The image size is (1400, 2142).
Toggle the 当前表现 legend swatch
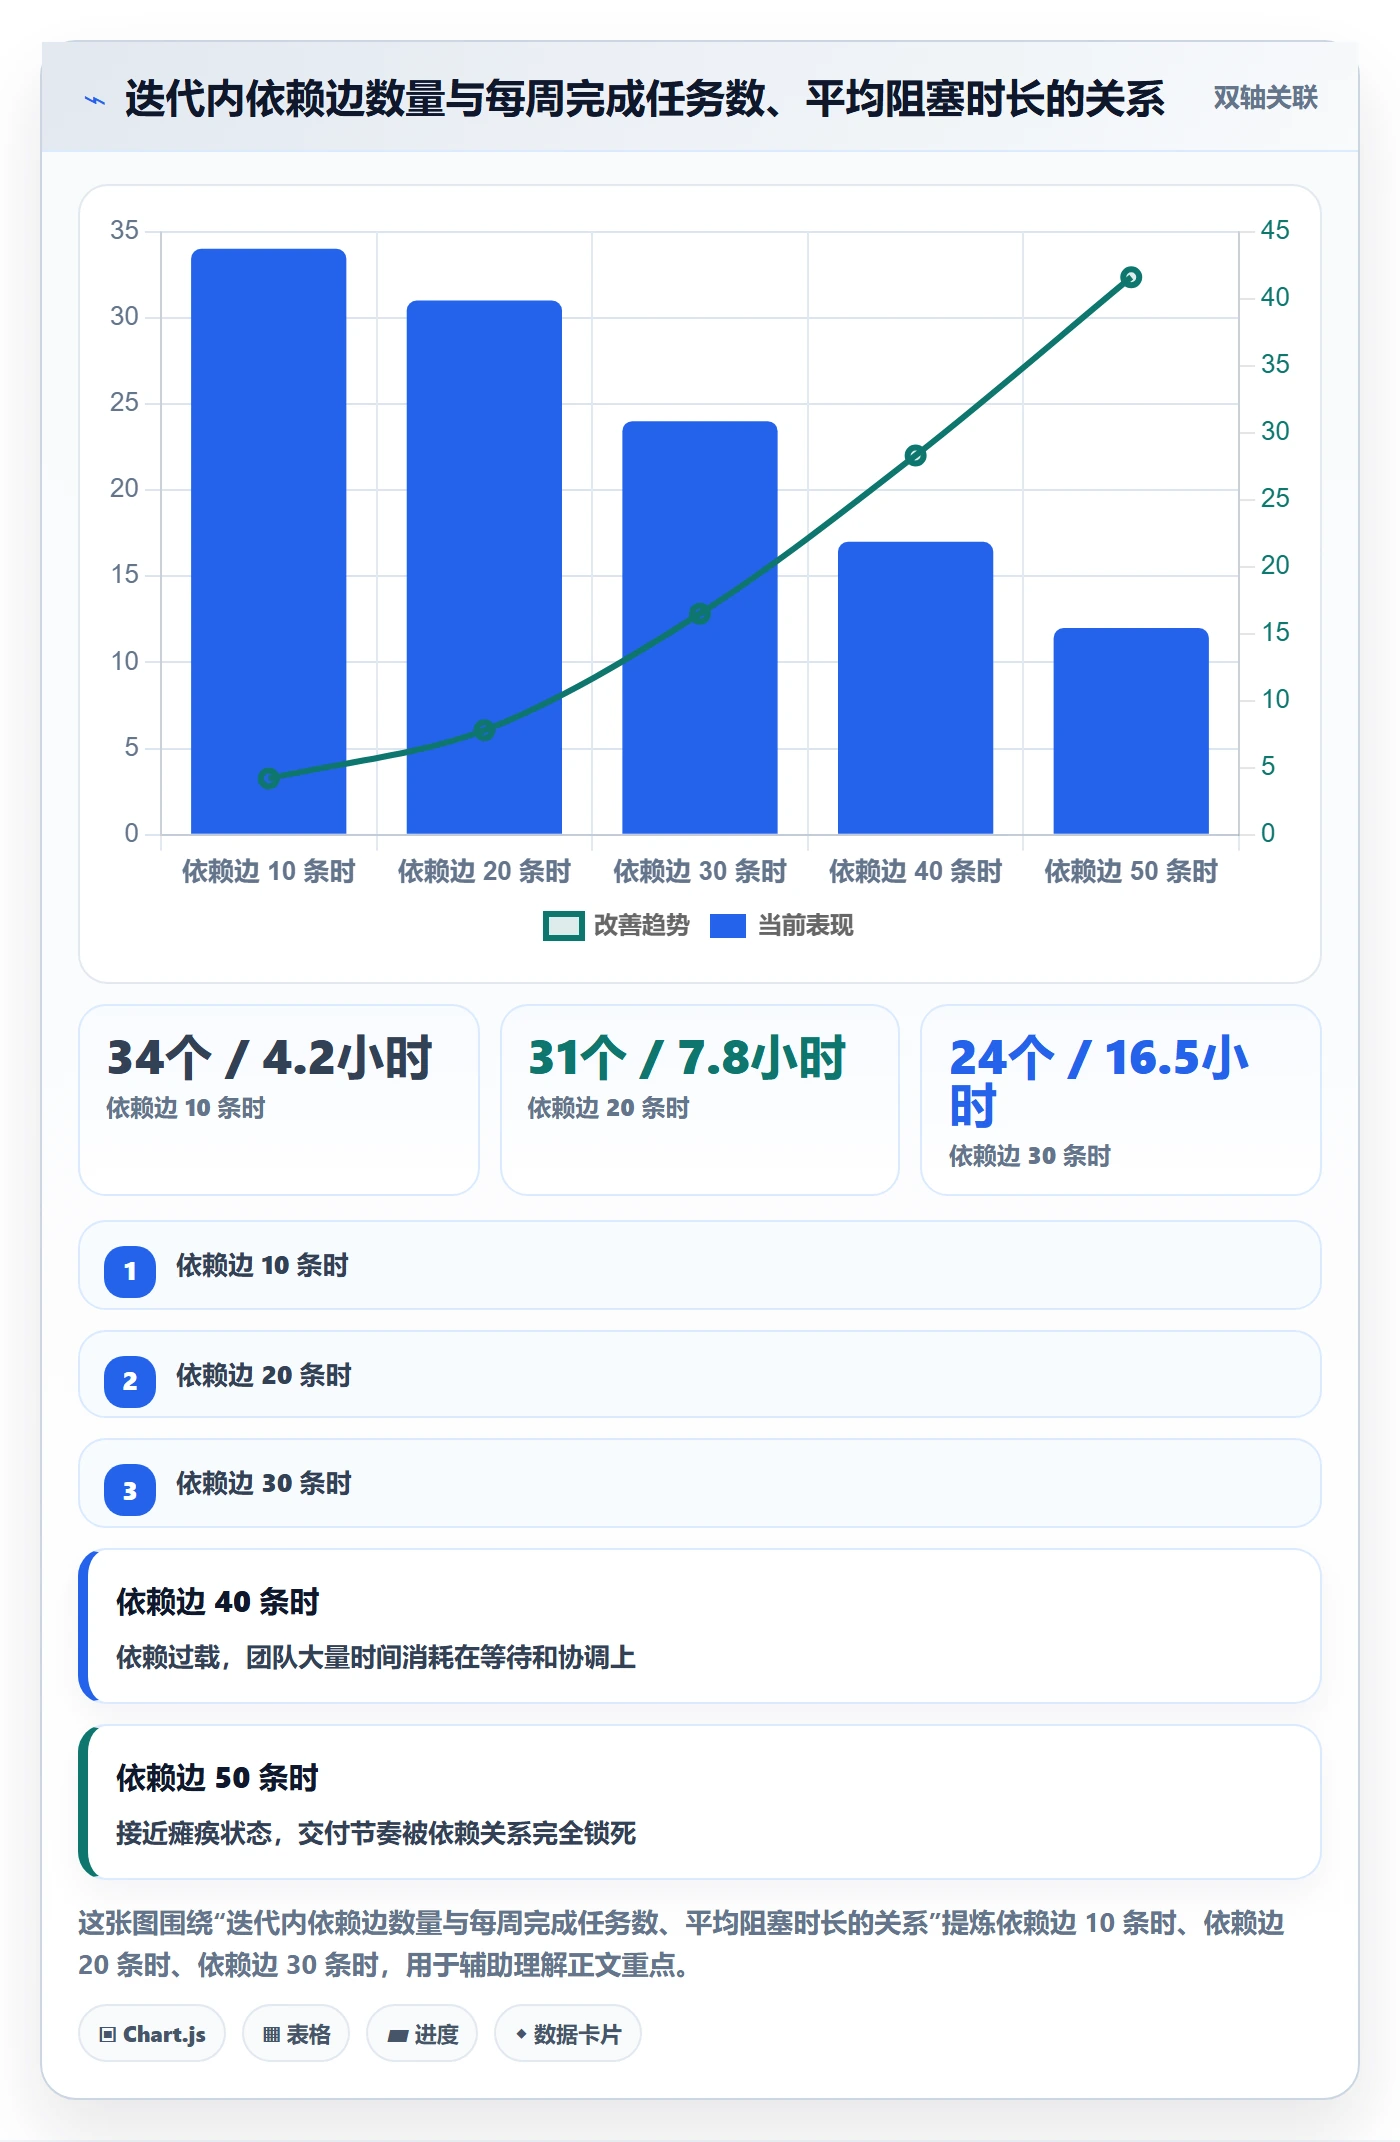[x=728, y=926]
